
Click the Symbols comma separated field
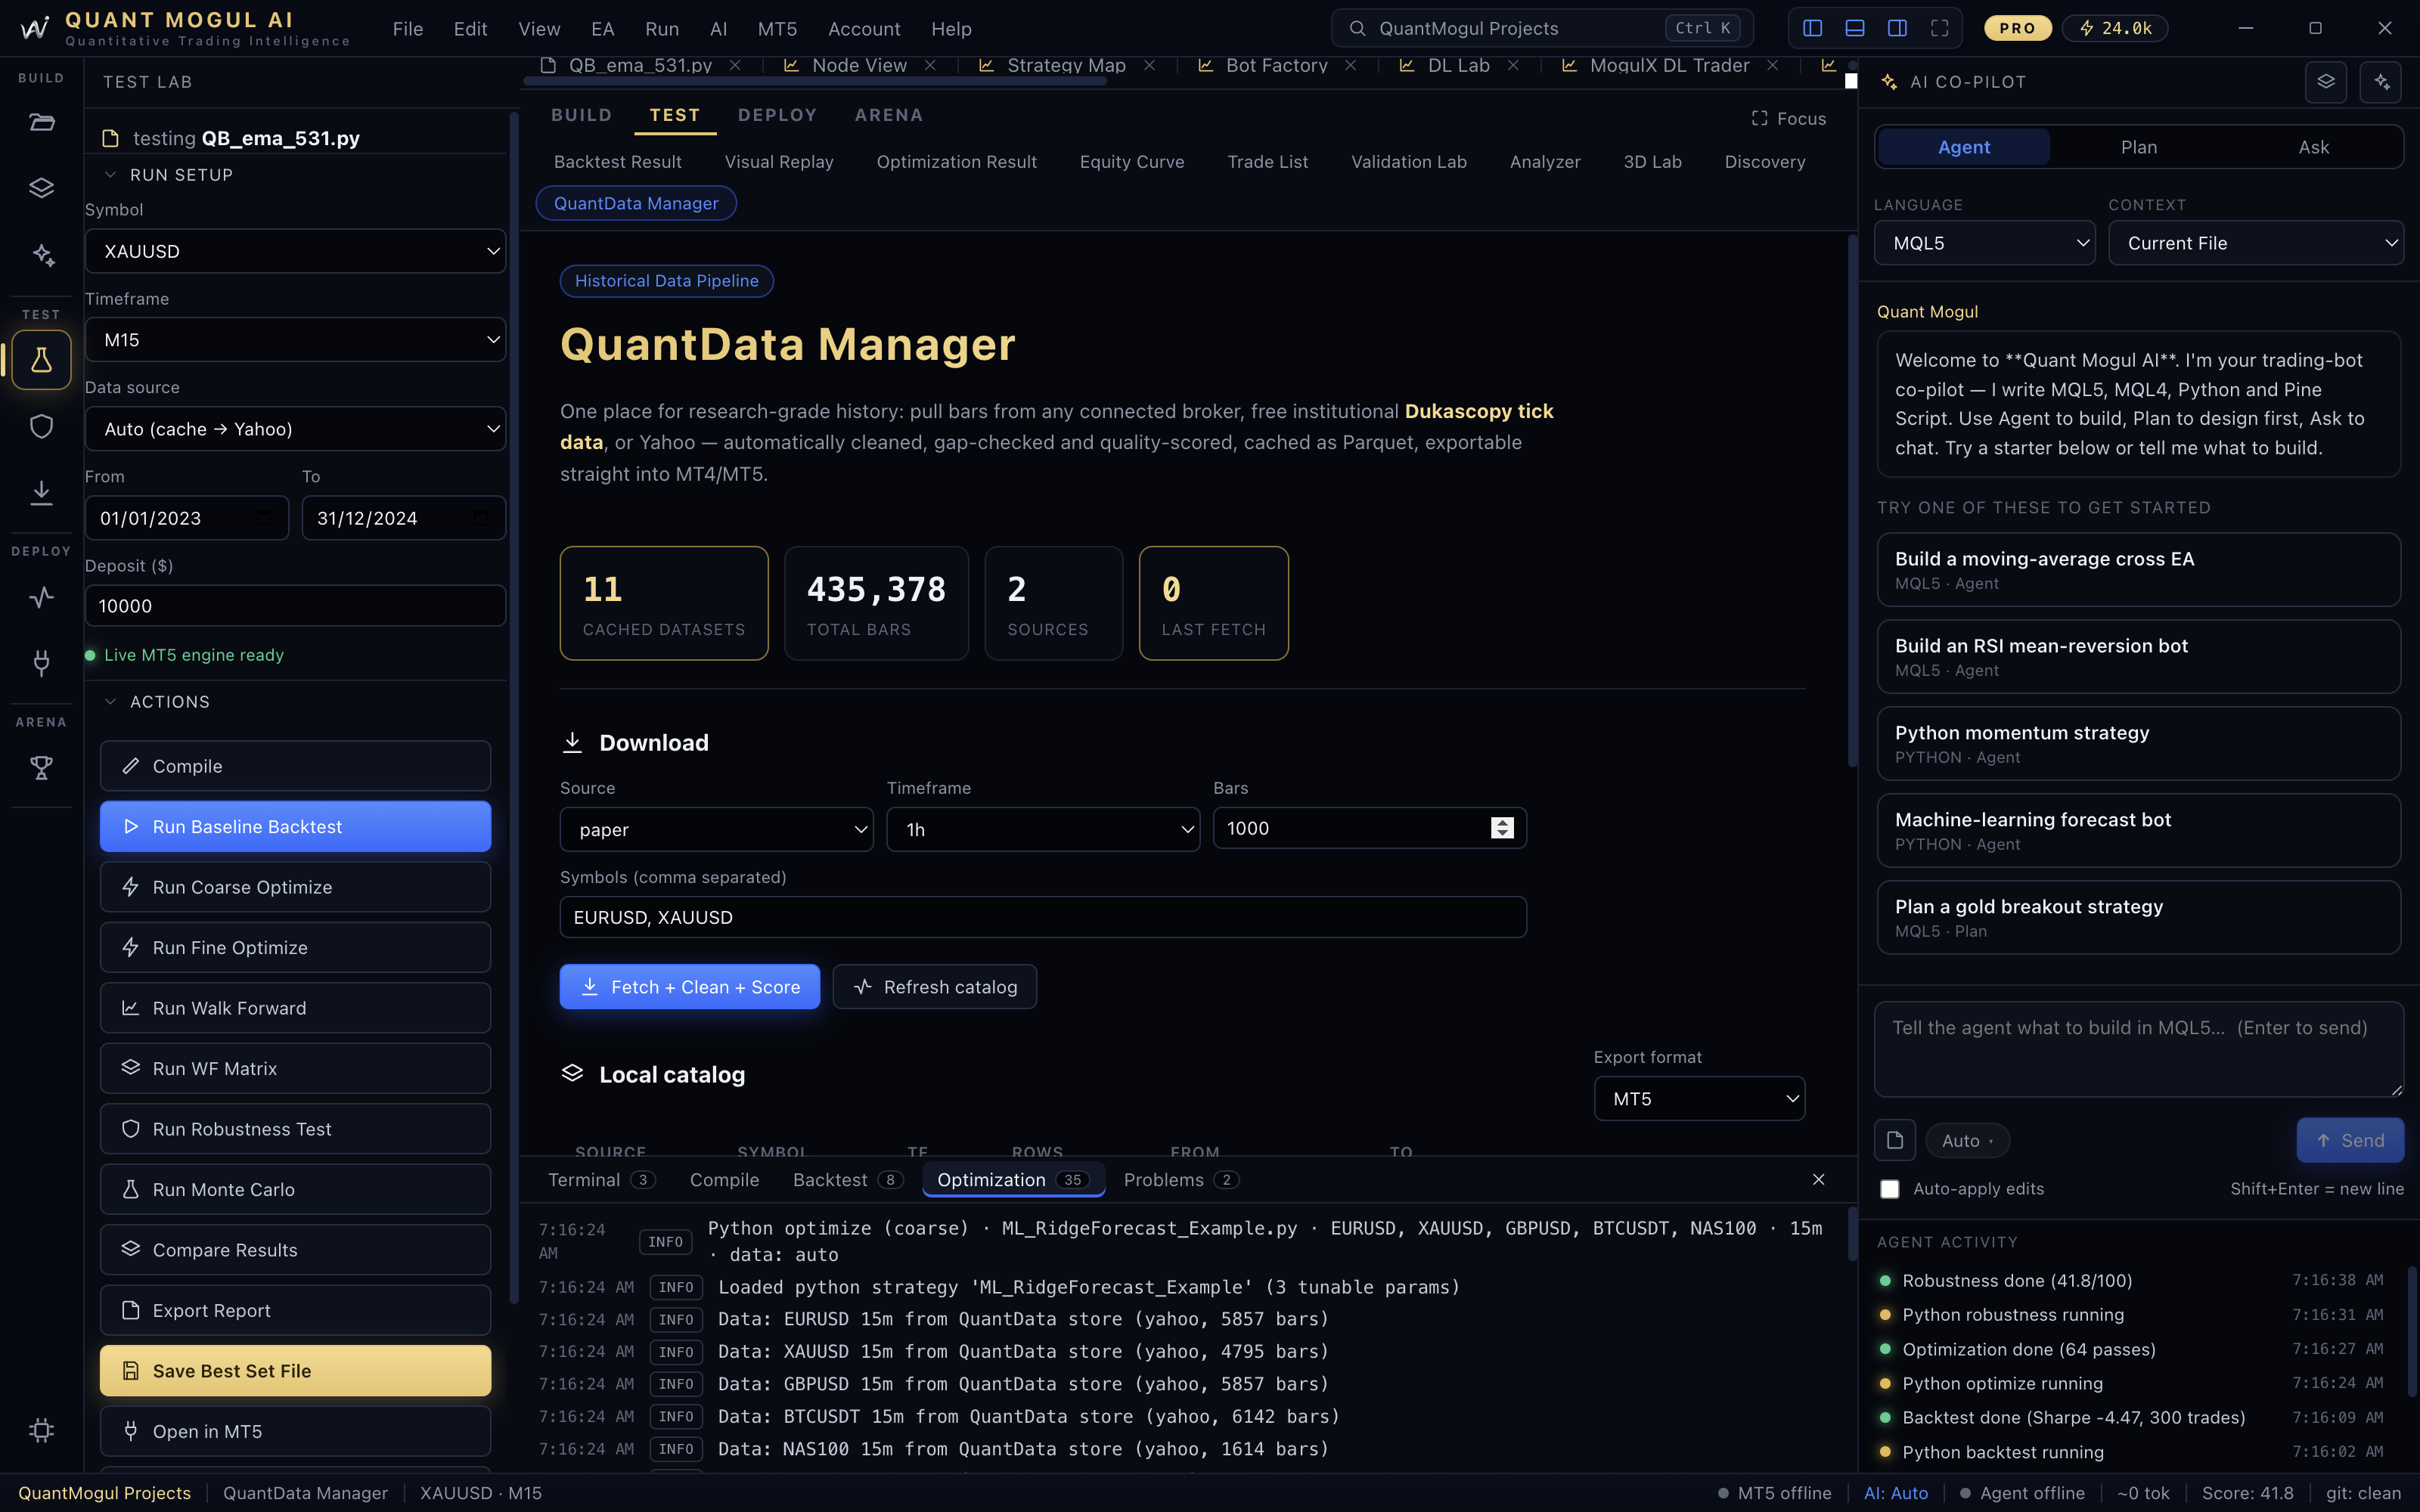coord(1043,917)
